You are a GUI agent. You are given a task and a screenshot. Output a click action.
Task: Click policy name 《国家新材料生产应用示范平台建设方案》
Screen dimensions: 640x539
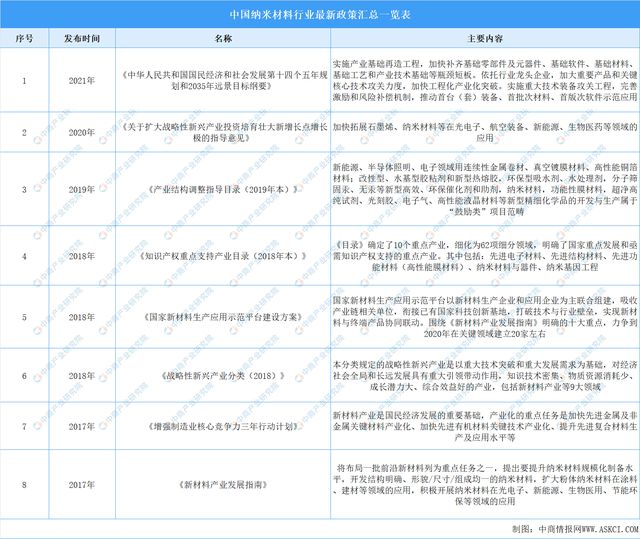coord(223,317)
